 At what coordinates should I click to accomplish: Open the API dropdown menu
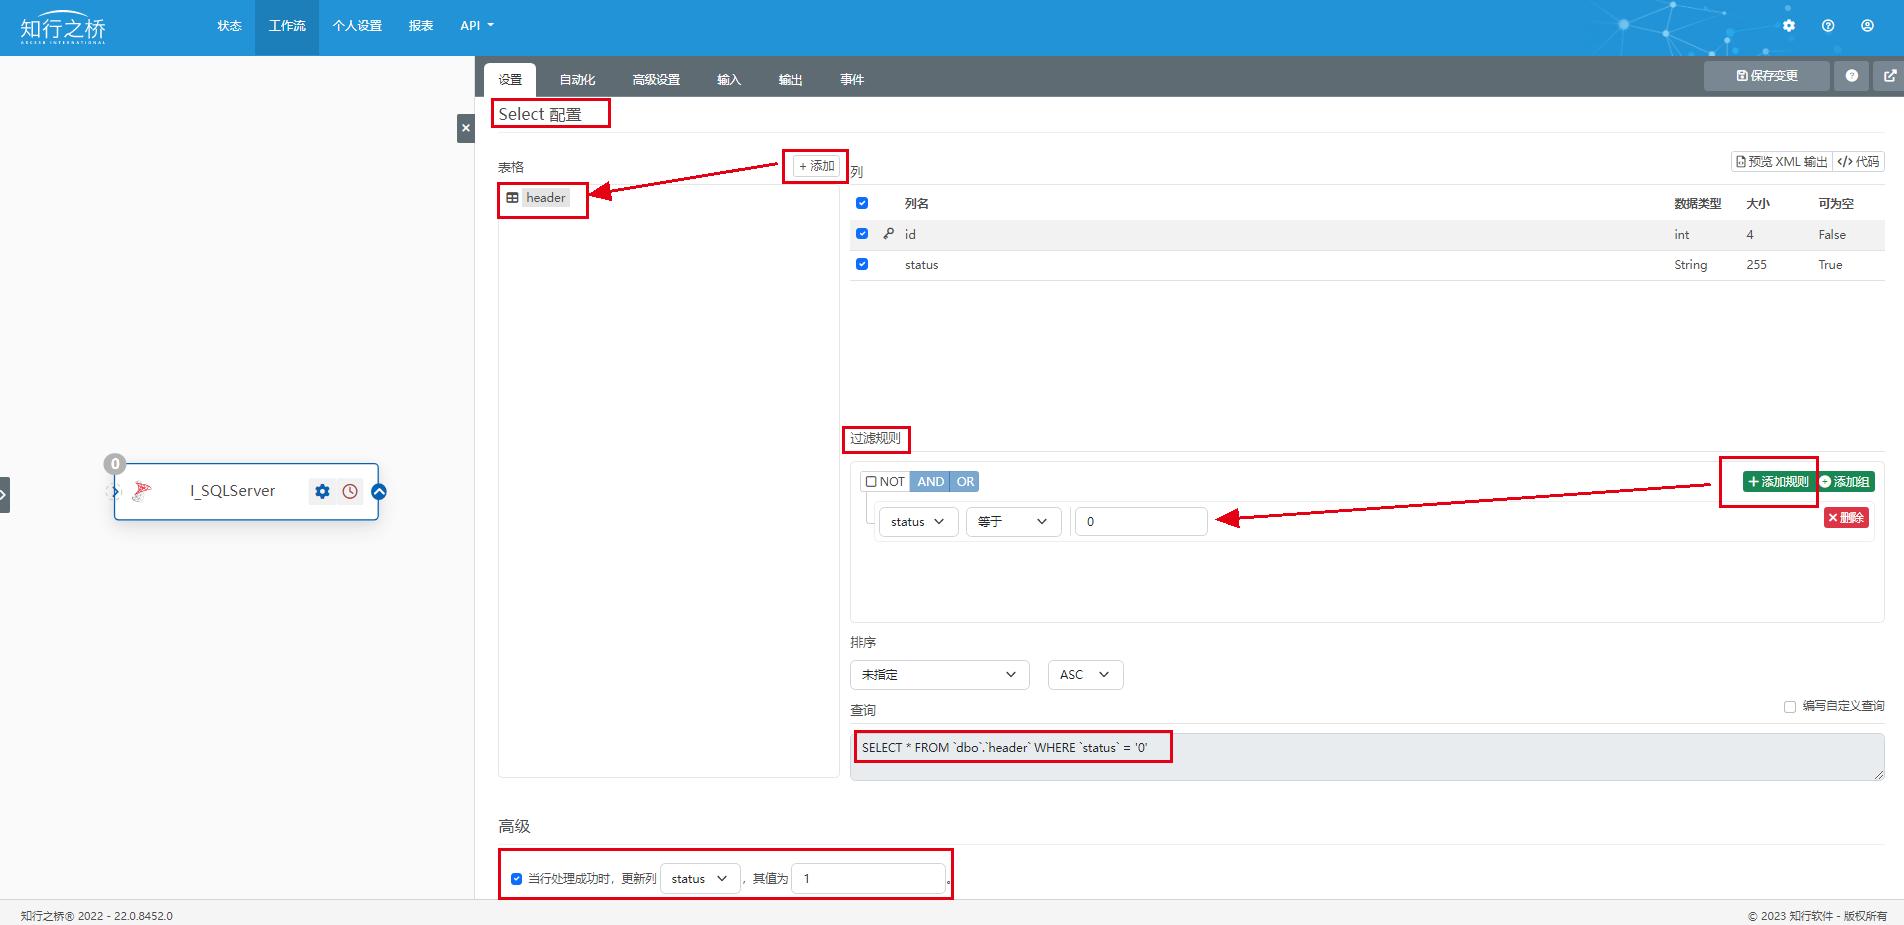(477, 26)
